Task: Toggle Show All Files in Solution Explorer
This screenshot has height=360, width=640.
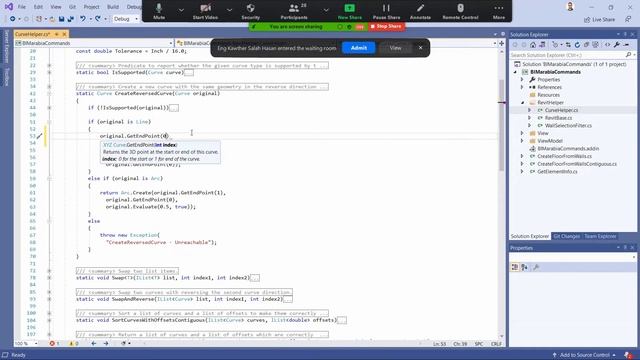Action: 596,45
